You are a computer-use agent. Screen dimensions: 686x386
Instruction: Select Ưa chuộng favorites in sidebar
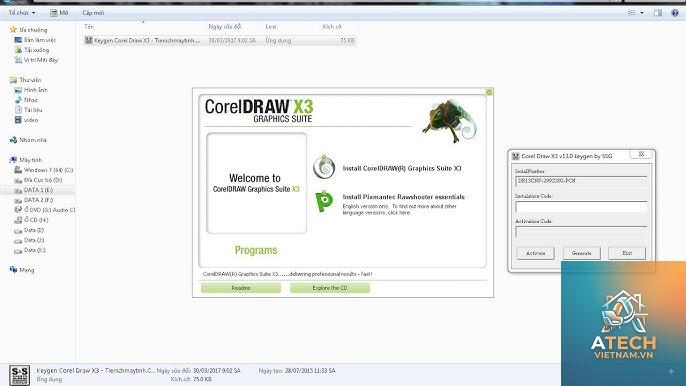[28, 30]
